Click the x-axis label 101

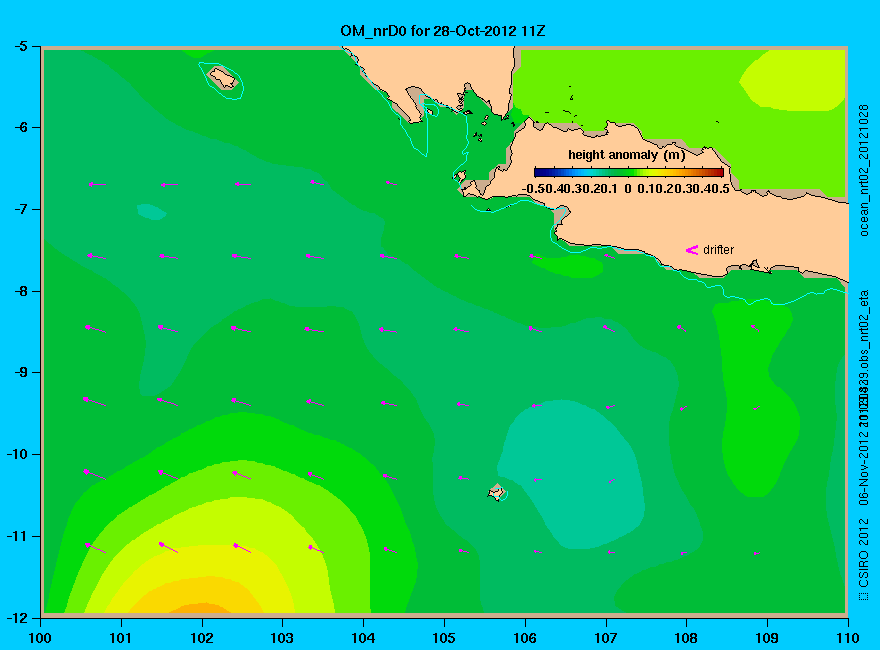(x=121, y=638)
